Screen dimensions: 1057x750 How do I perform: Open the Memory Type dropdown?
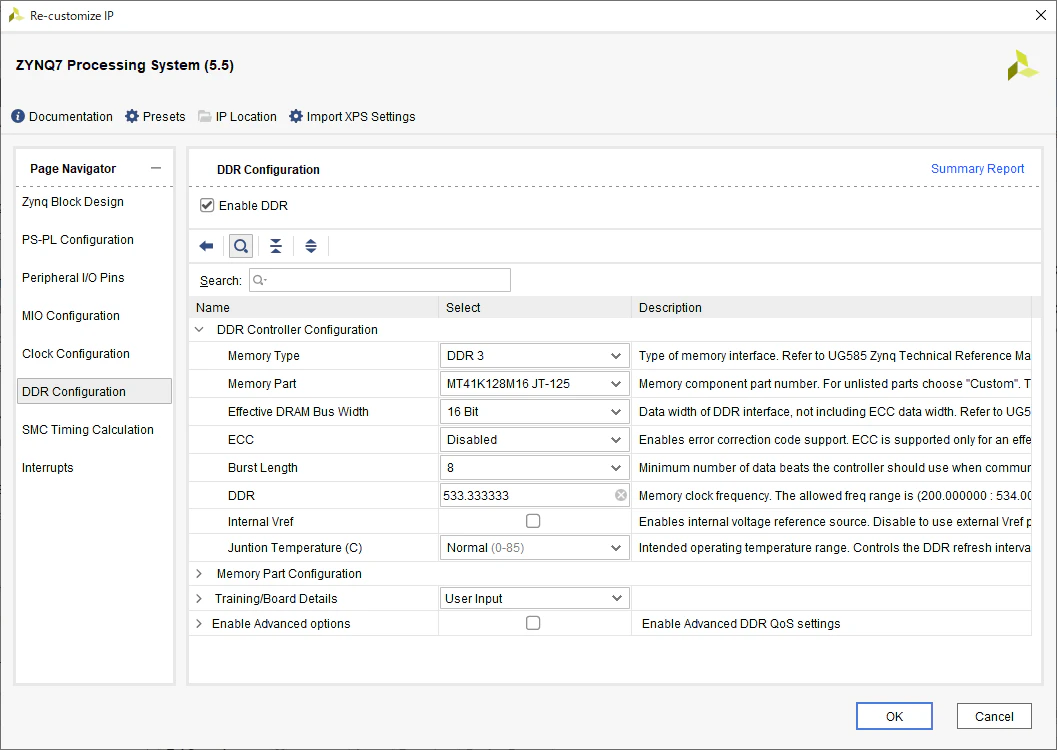point(534,356)
